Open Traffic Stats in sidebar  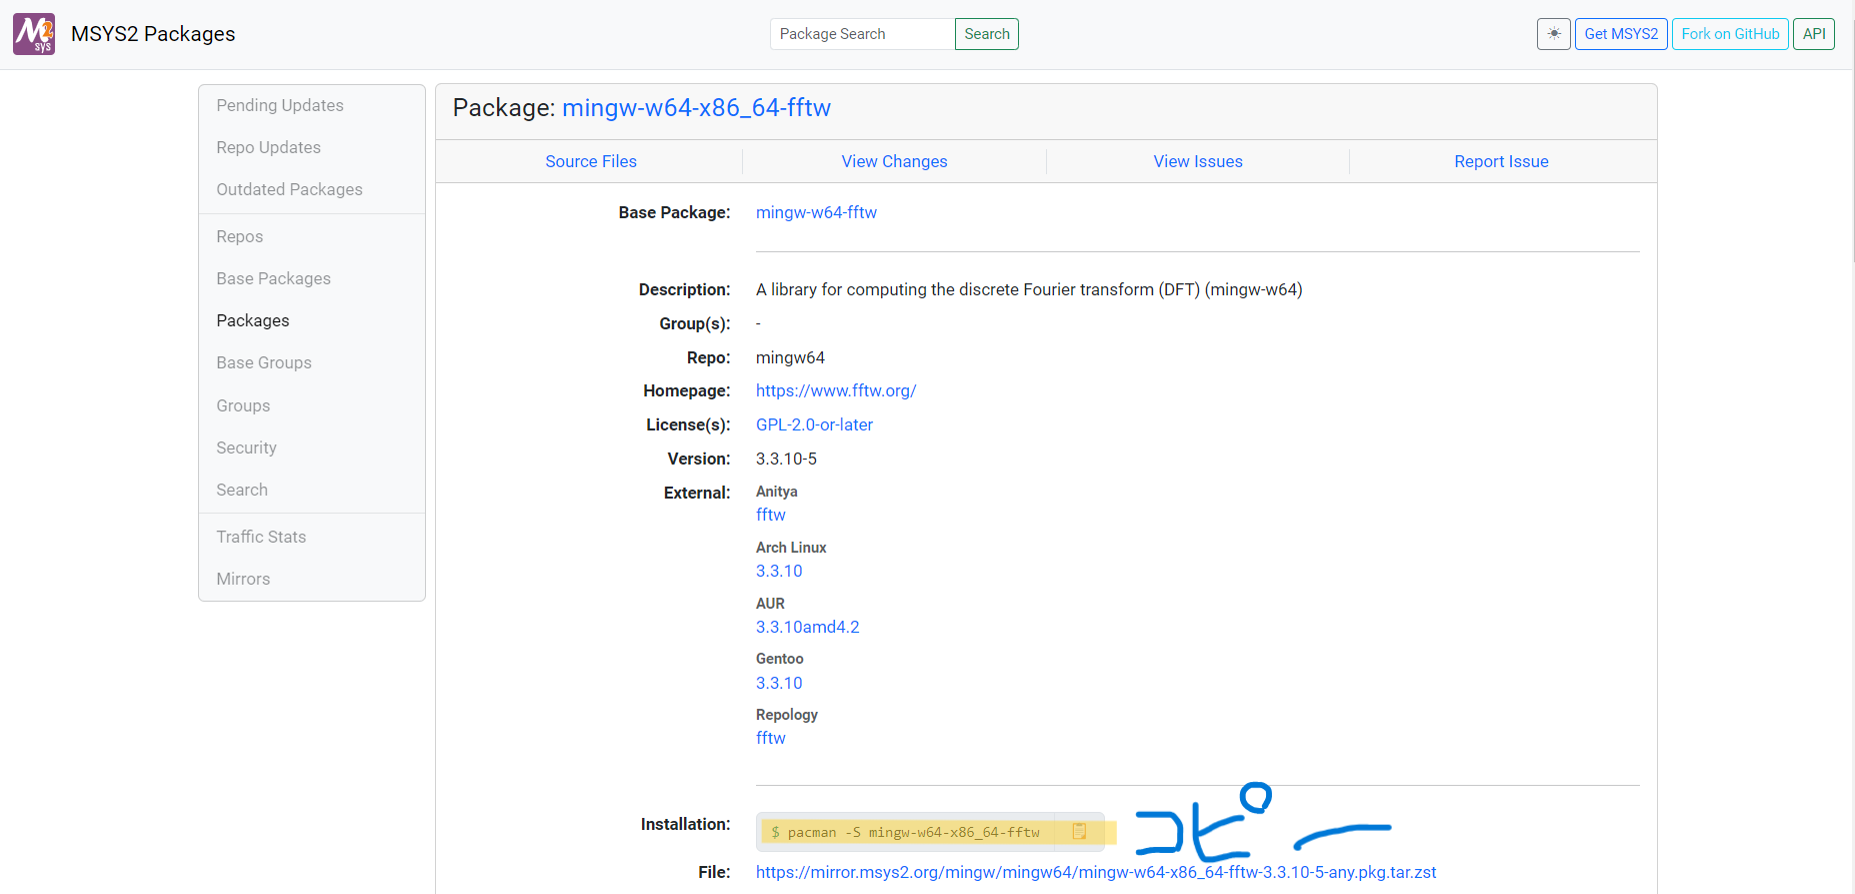262,536
